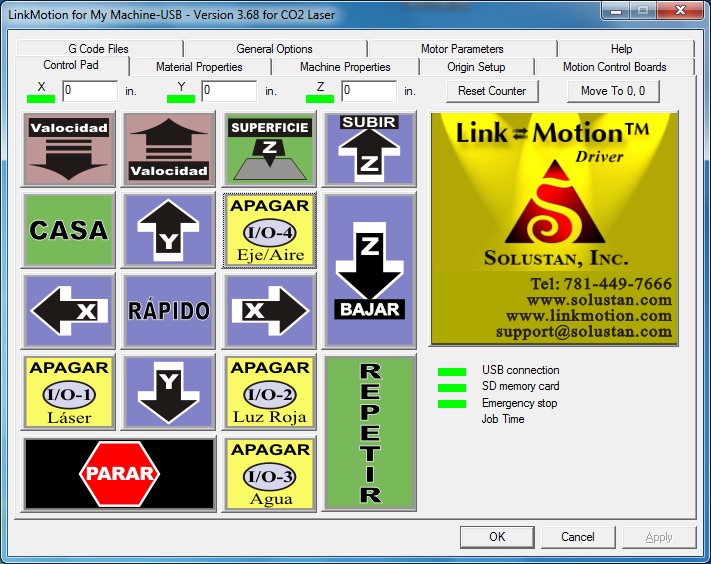Jog Y axis with up arrow
The width and height of the screenshot is (711, 564).
(x=168, y=230)
